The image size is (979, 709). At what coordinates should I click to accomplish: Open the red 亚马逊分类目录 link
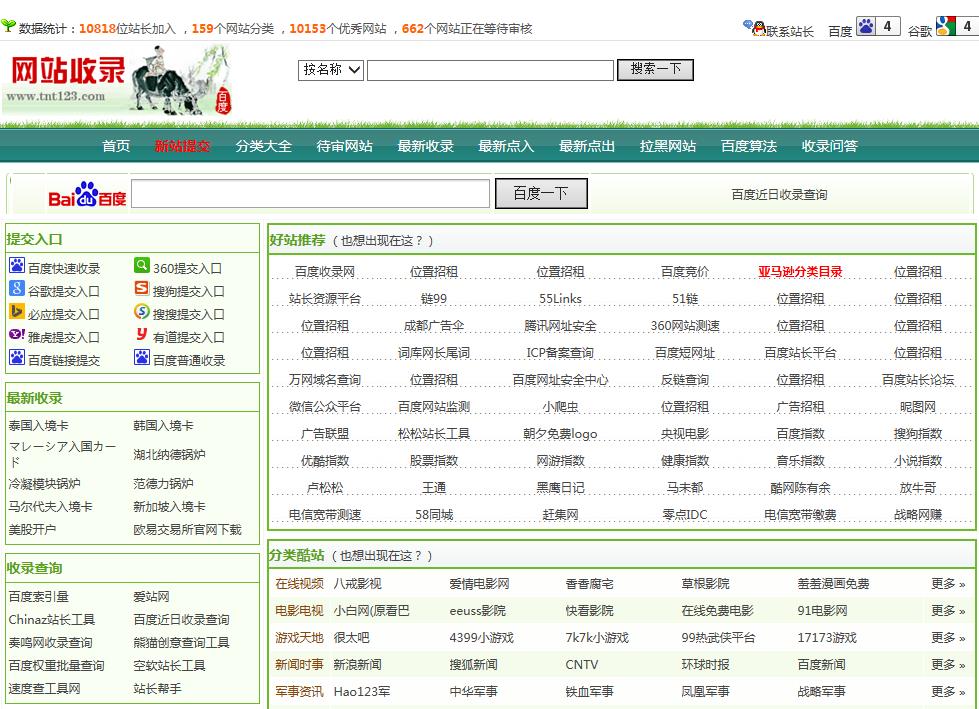(x=800, y=271)
